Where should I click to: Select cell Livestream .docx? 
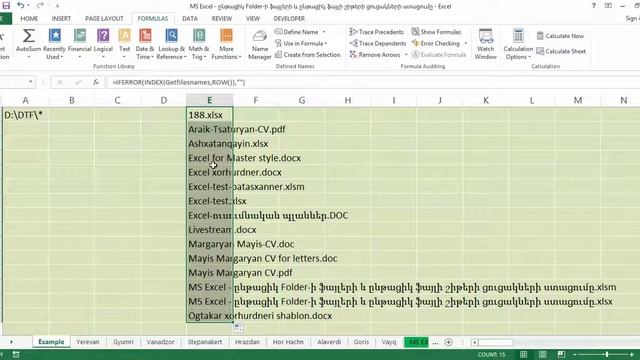(x=209, y=230)
